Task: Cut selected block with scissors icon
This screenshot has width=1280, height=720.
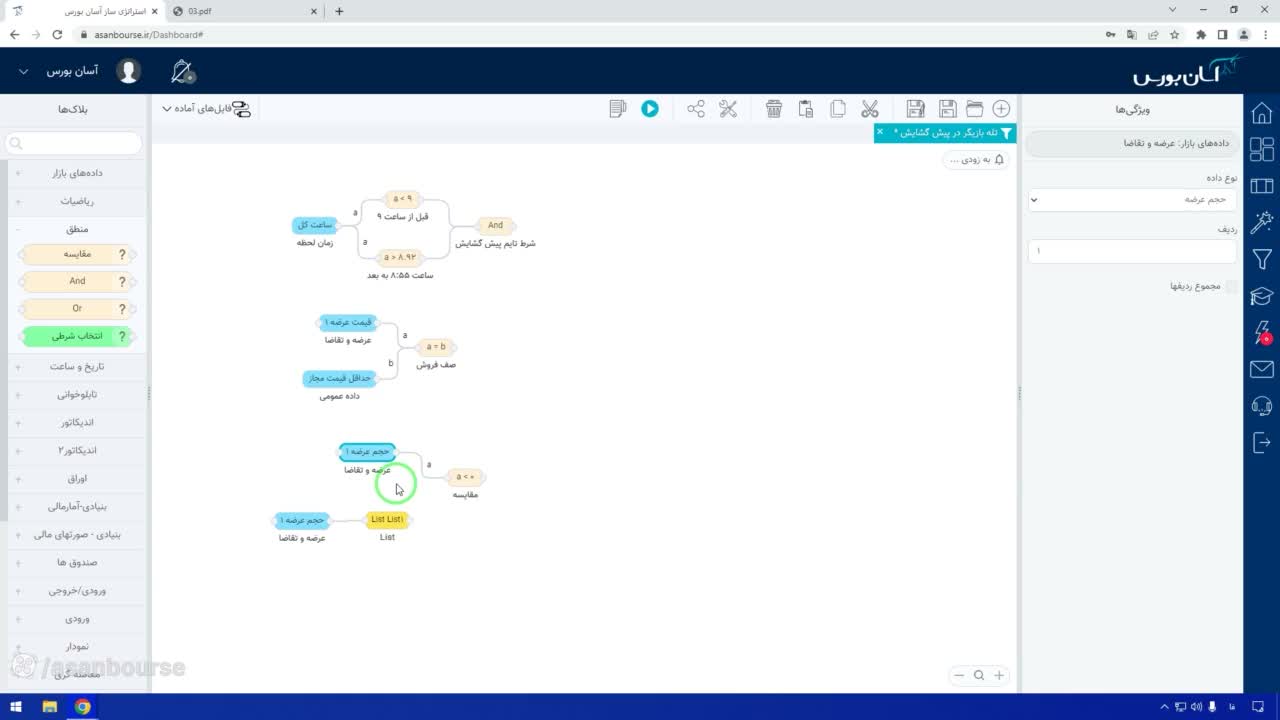Action: click(x=870, y=109)
